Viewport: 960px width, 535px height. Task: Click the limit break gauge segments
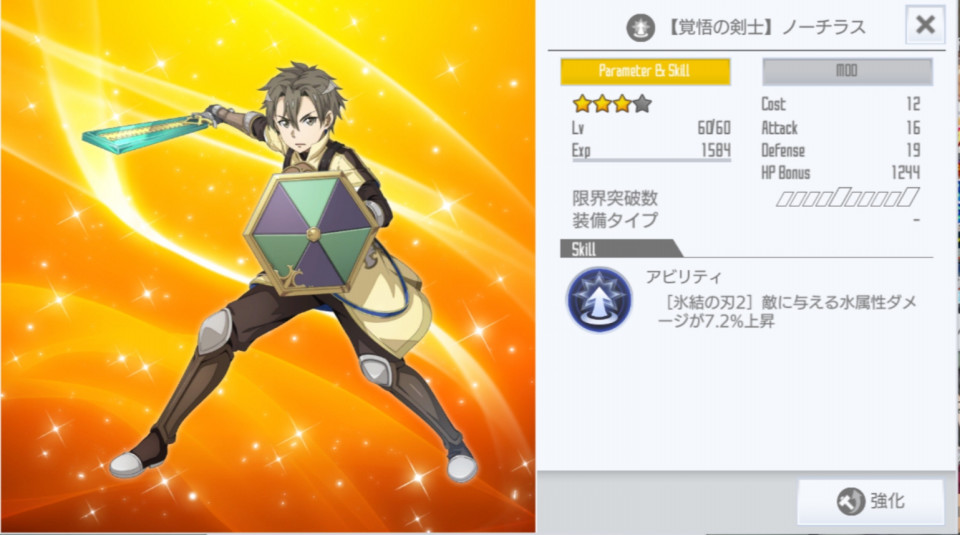pos(848,198)
